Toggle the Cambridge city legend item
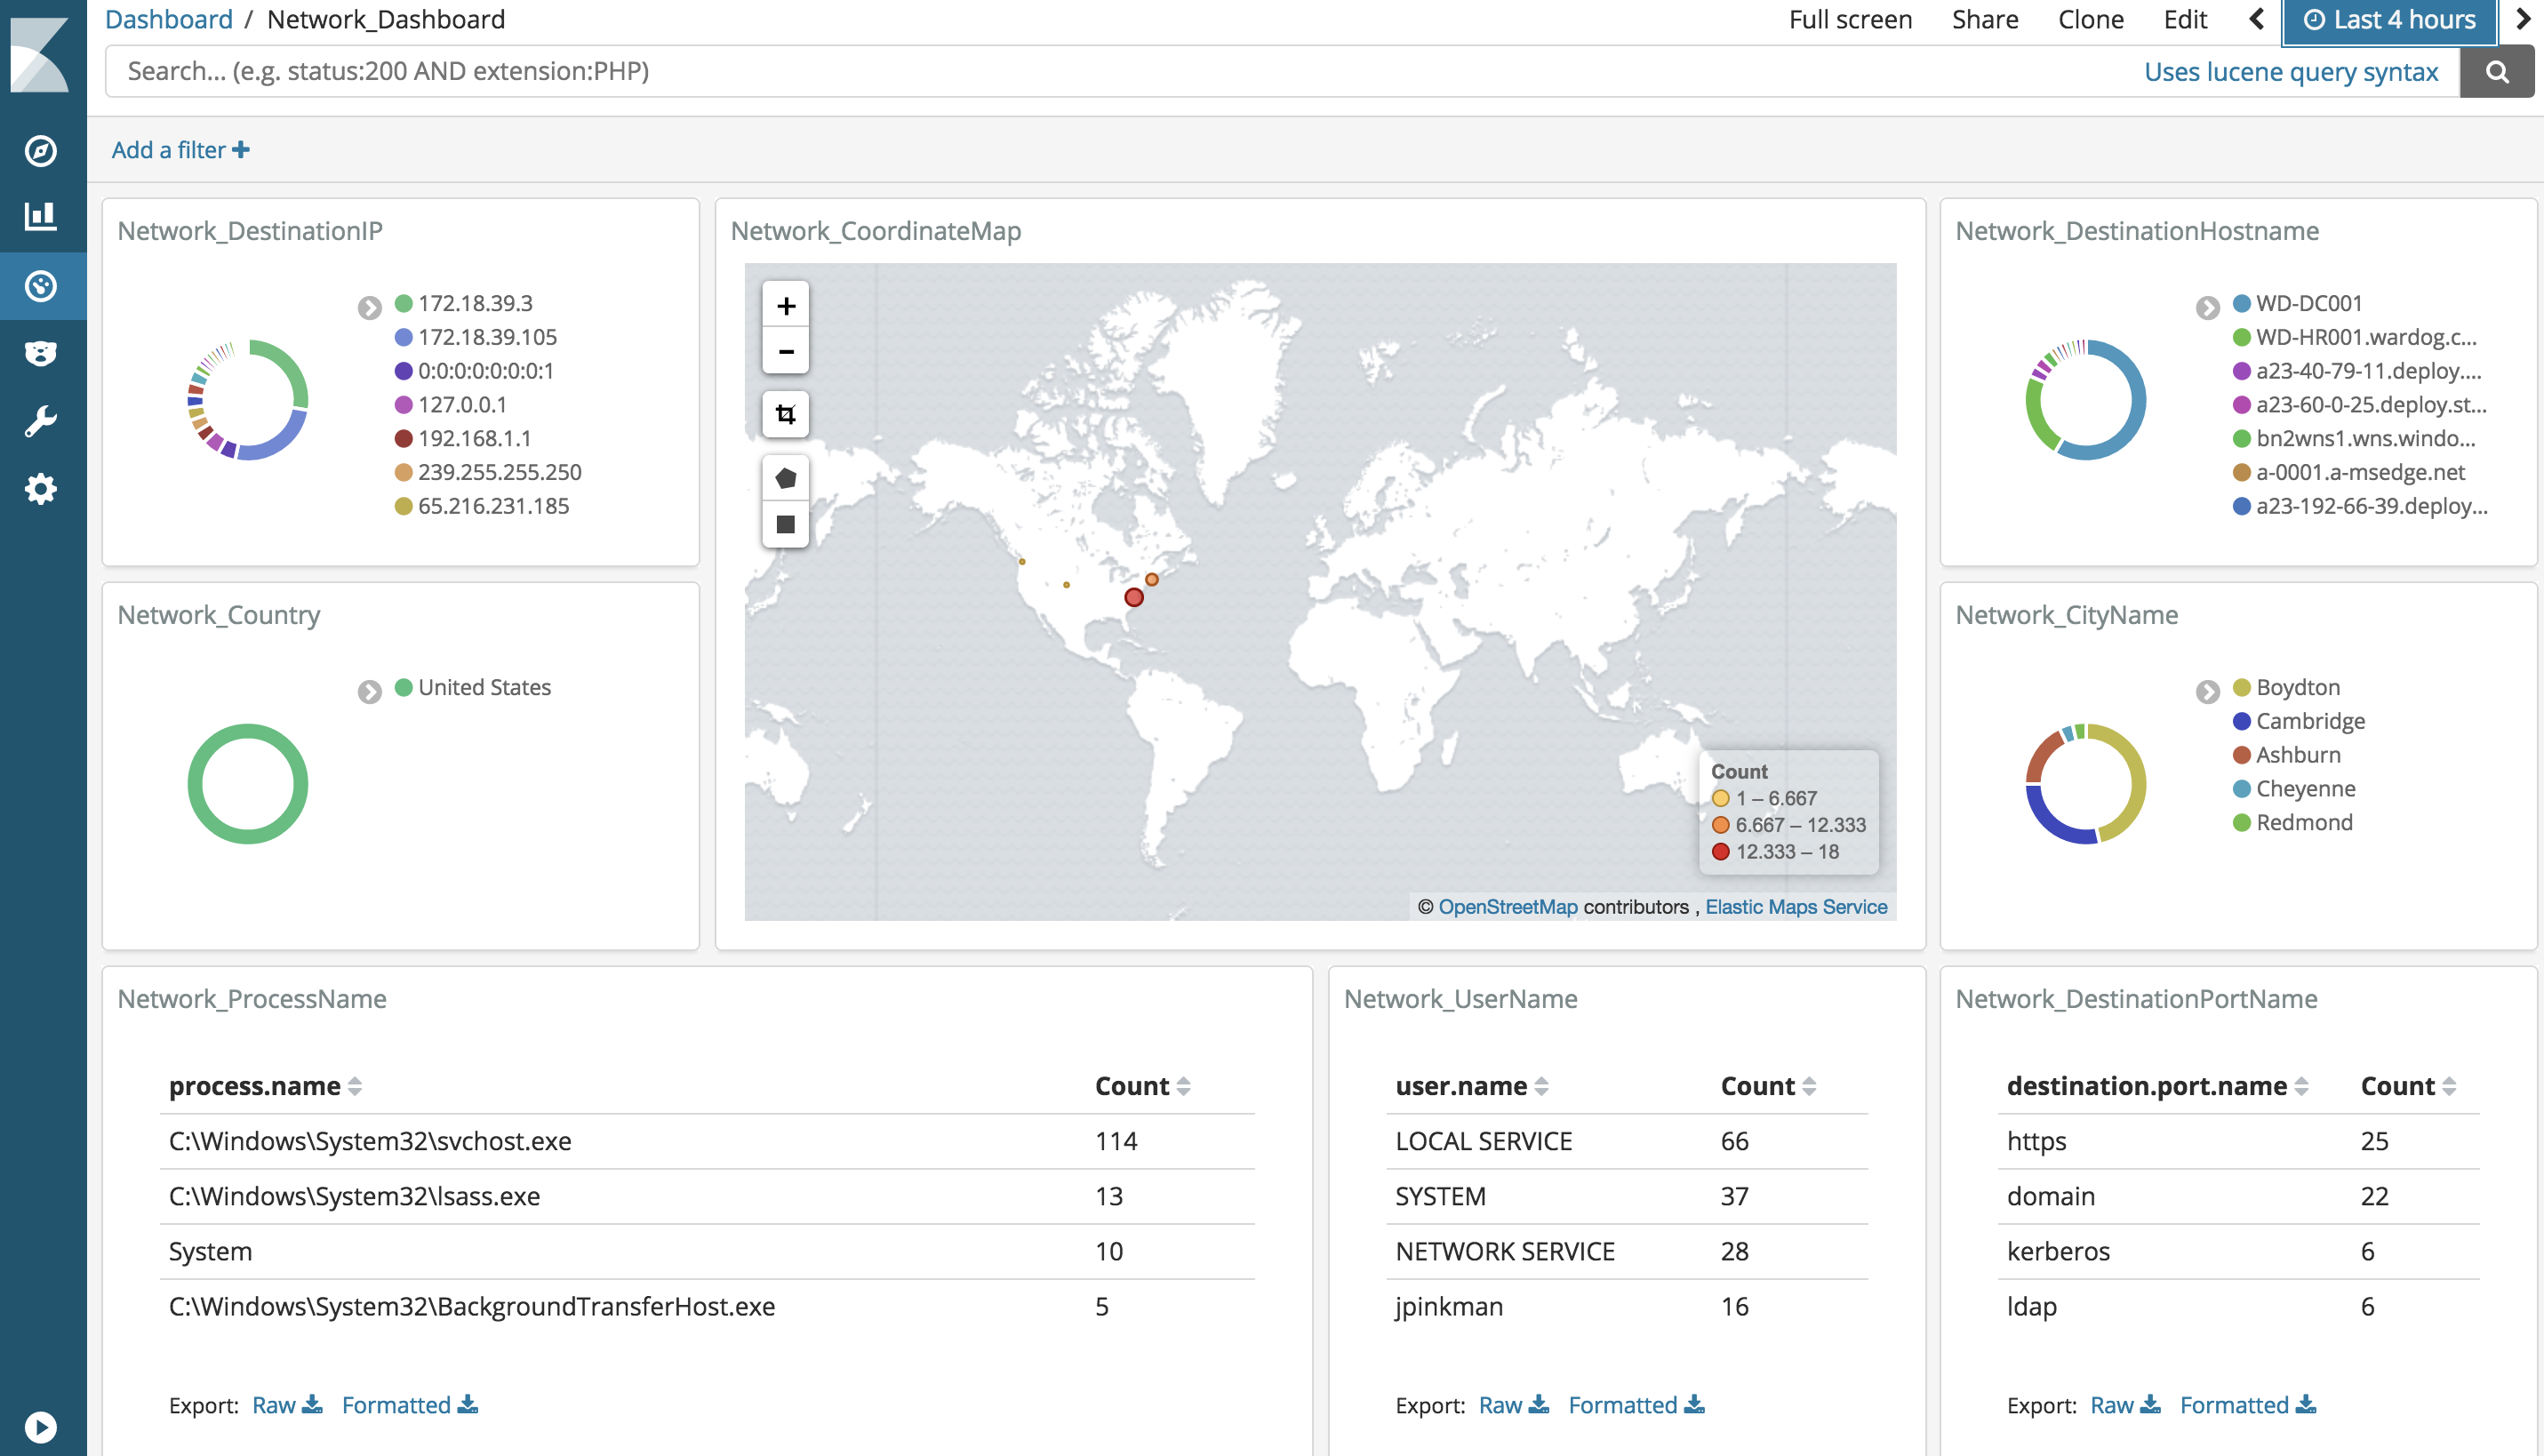 [2310, 721]
